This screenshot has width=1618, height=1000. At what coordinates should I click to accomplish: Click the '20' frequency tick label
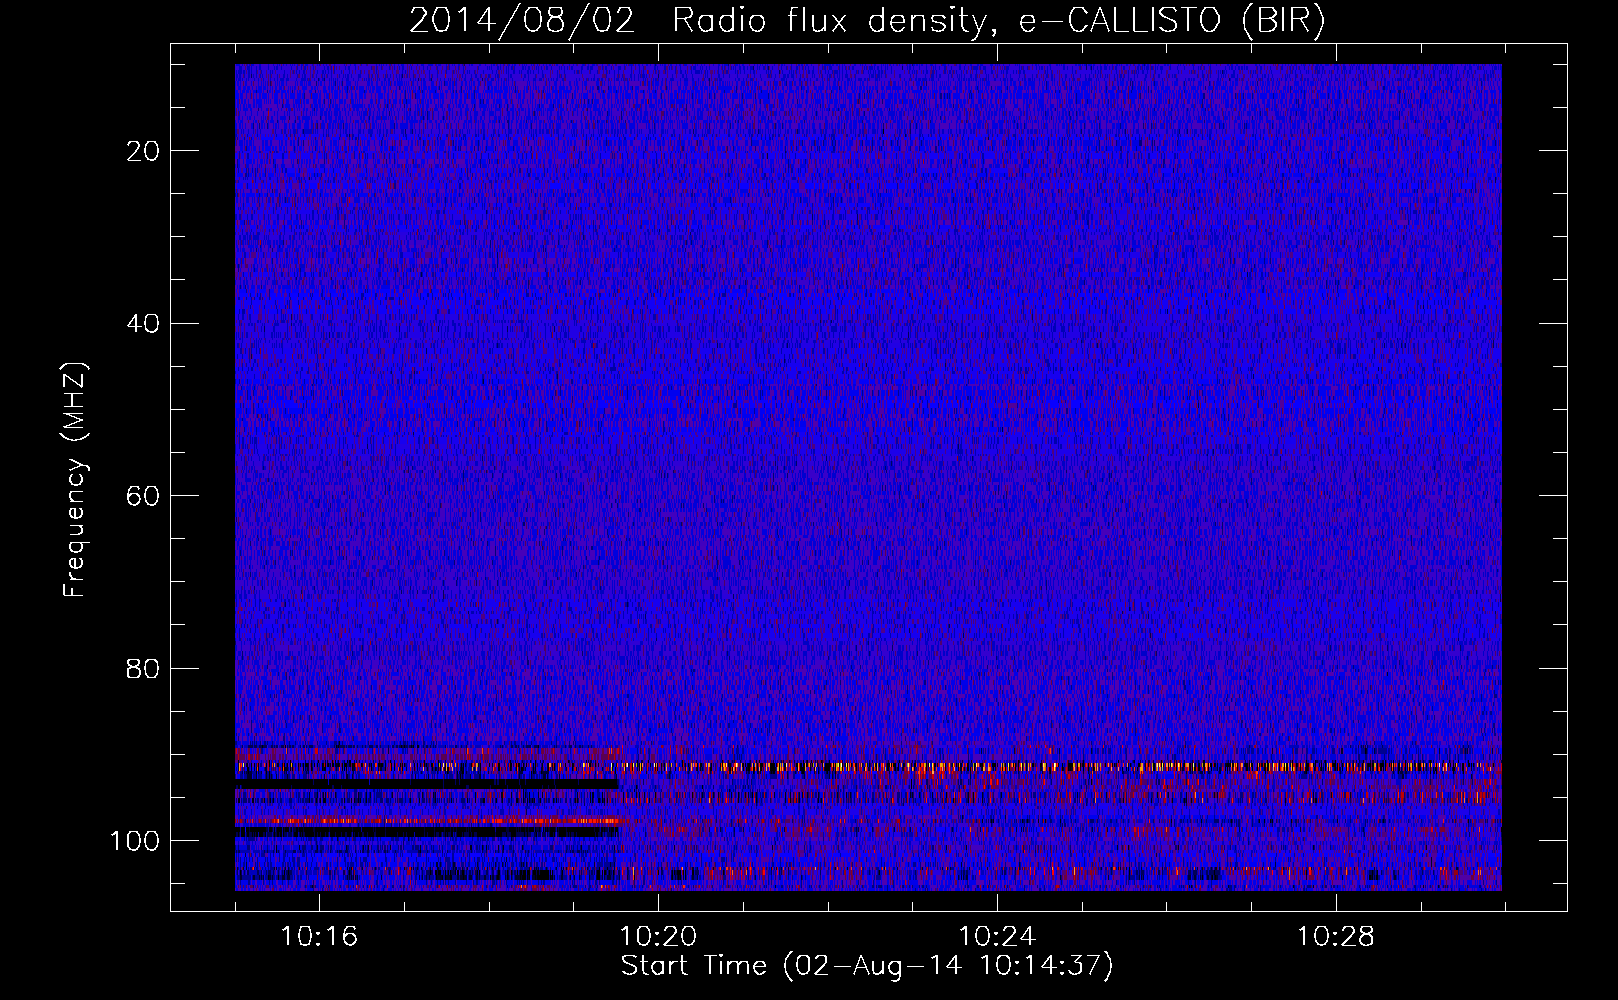143,151
